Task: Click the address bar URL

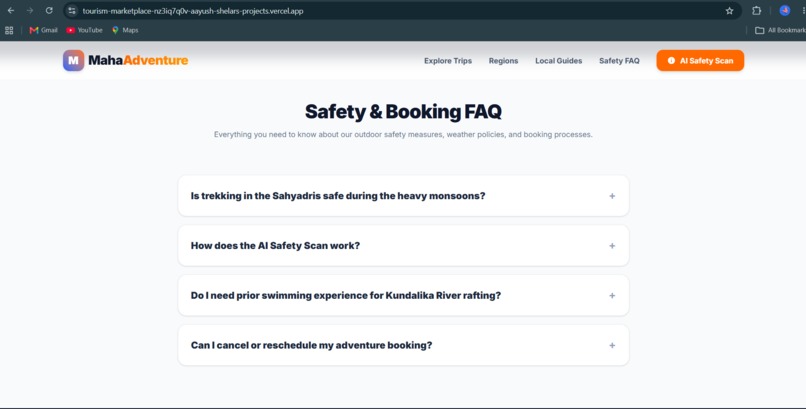Action: point(193,11)
